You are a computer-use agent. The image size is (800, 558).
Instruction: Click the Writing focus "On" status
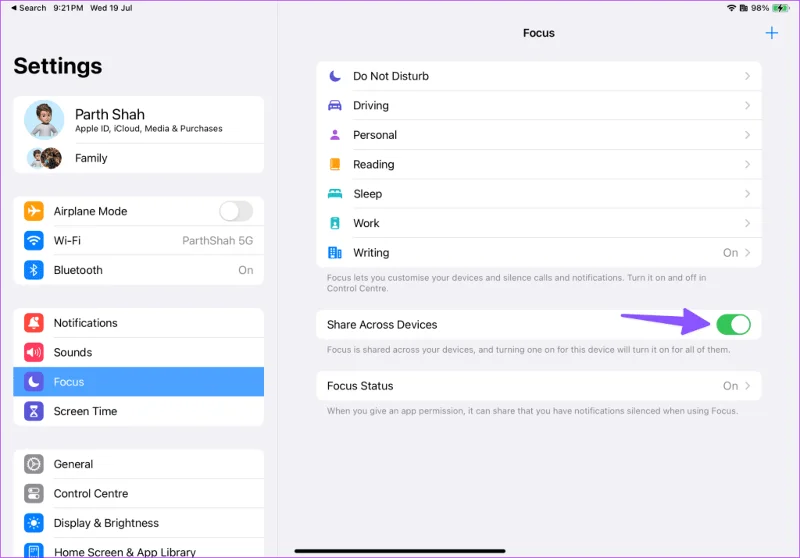click(730, 252)
